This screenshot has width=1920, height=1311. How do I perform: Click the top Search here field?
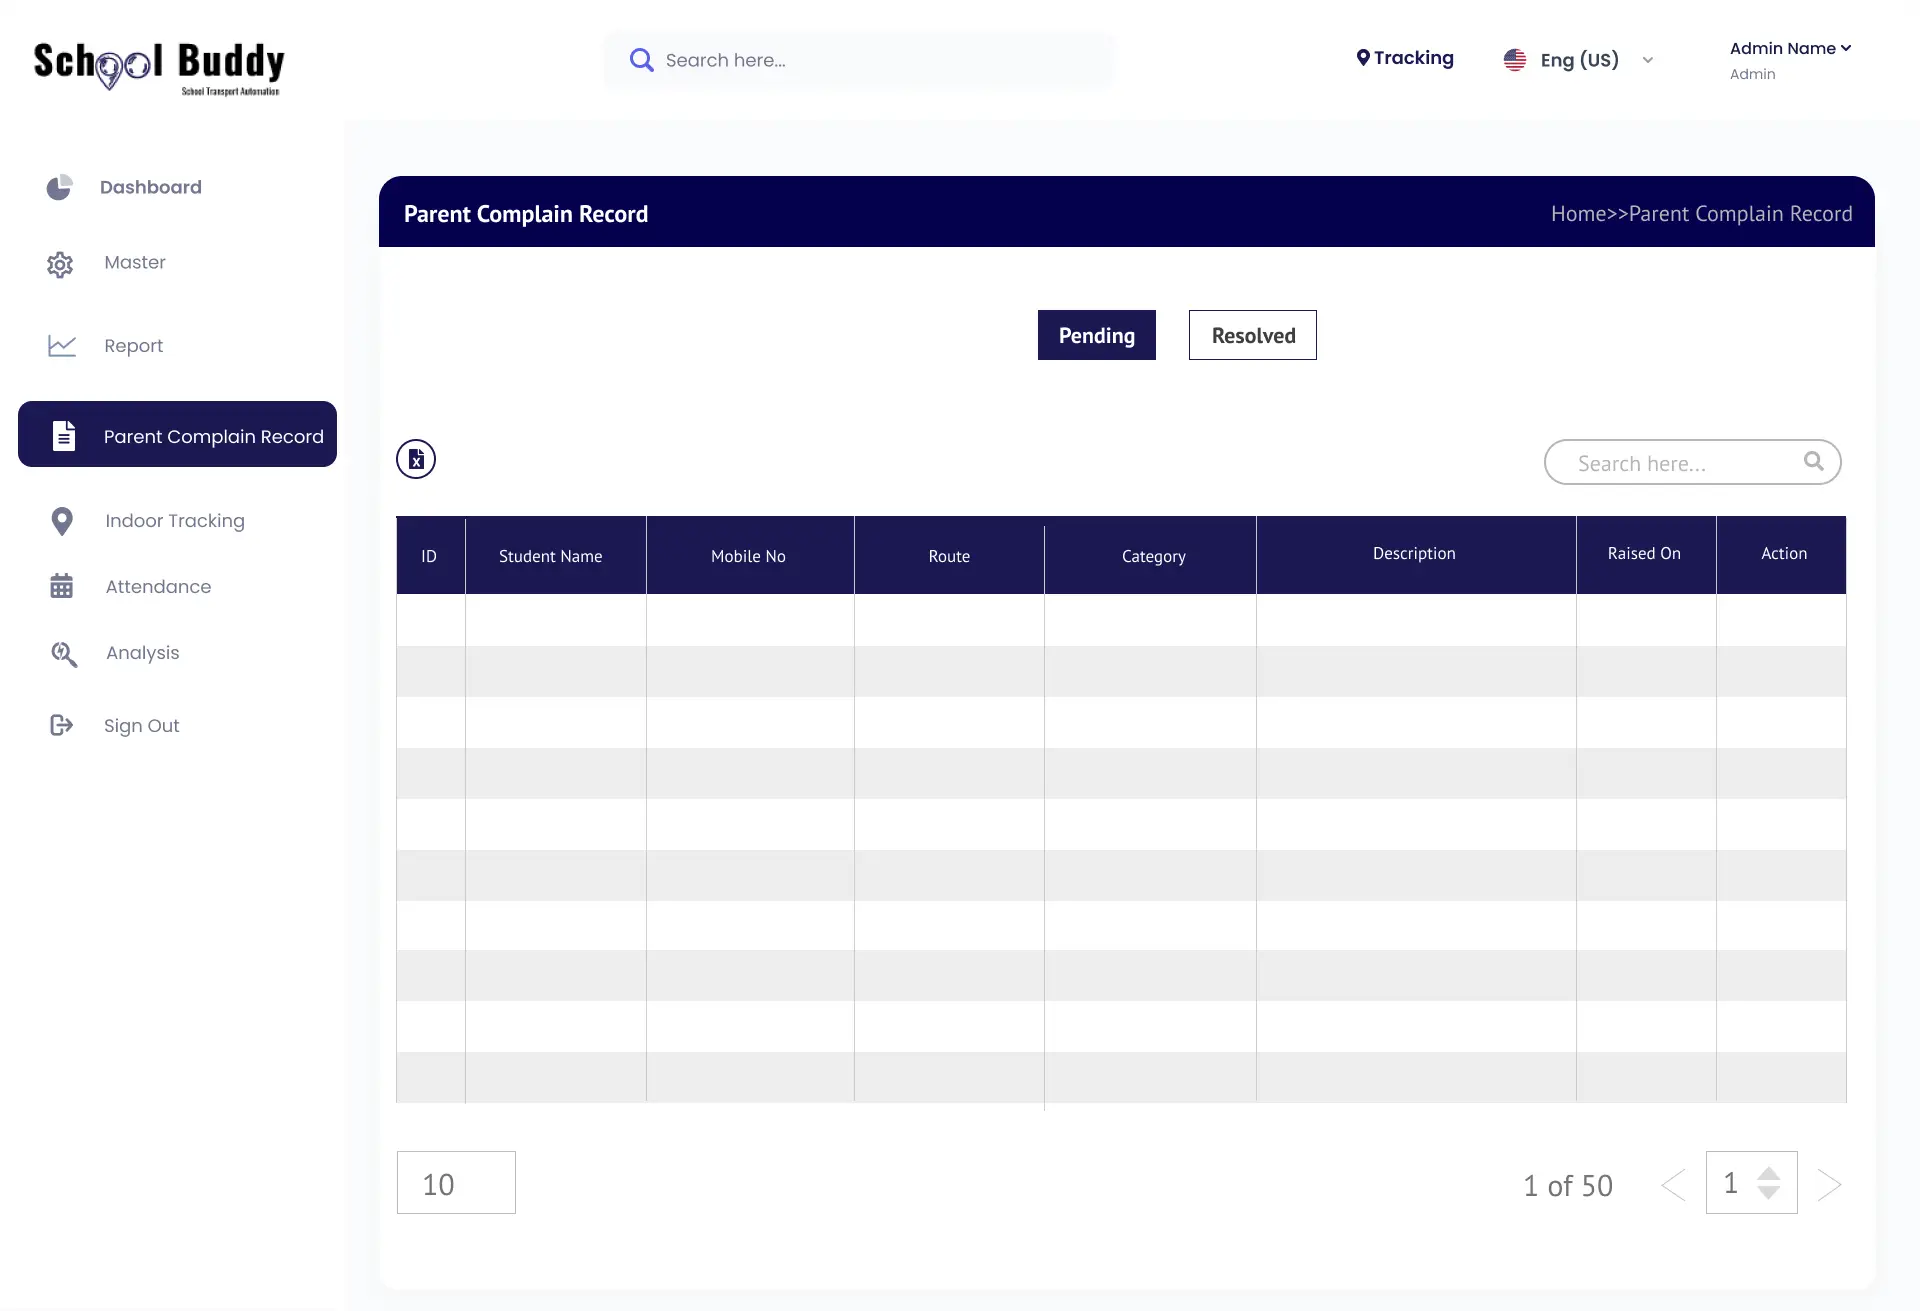(860, 60)
